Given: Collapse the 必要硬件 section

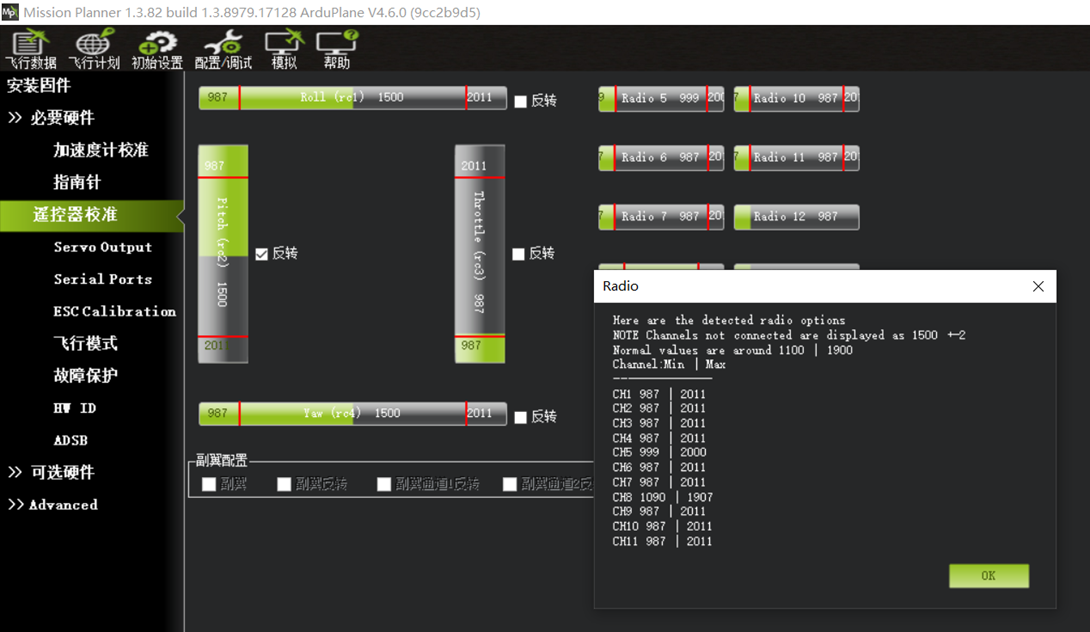Looking at the screenshot, I should tap(52, 118).
